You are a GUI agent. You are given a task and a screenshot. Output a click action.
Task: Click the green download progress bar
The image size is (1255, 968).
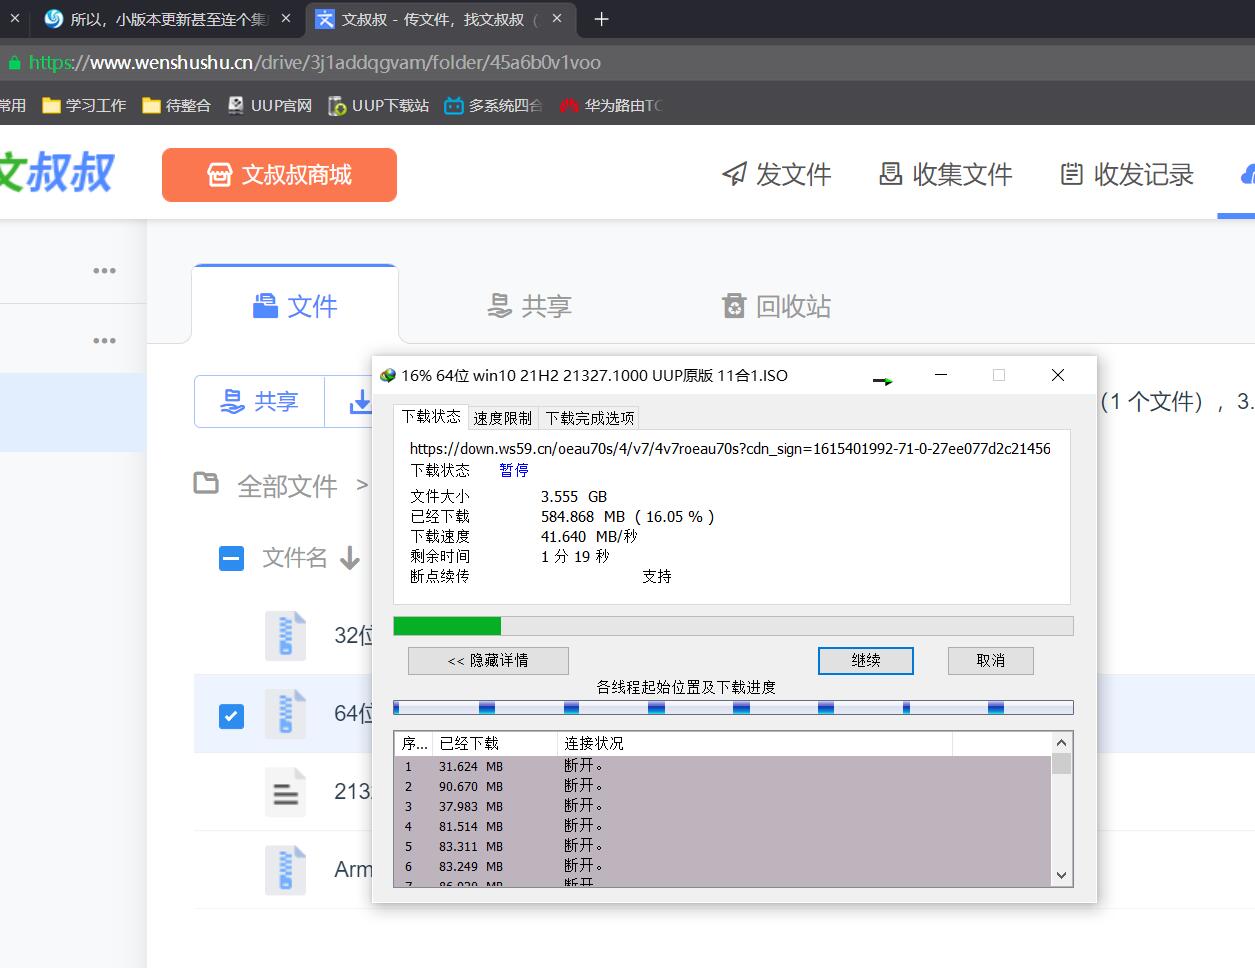(447, 624)
